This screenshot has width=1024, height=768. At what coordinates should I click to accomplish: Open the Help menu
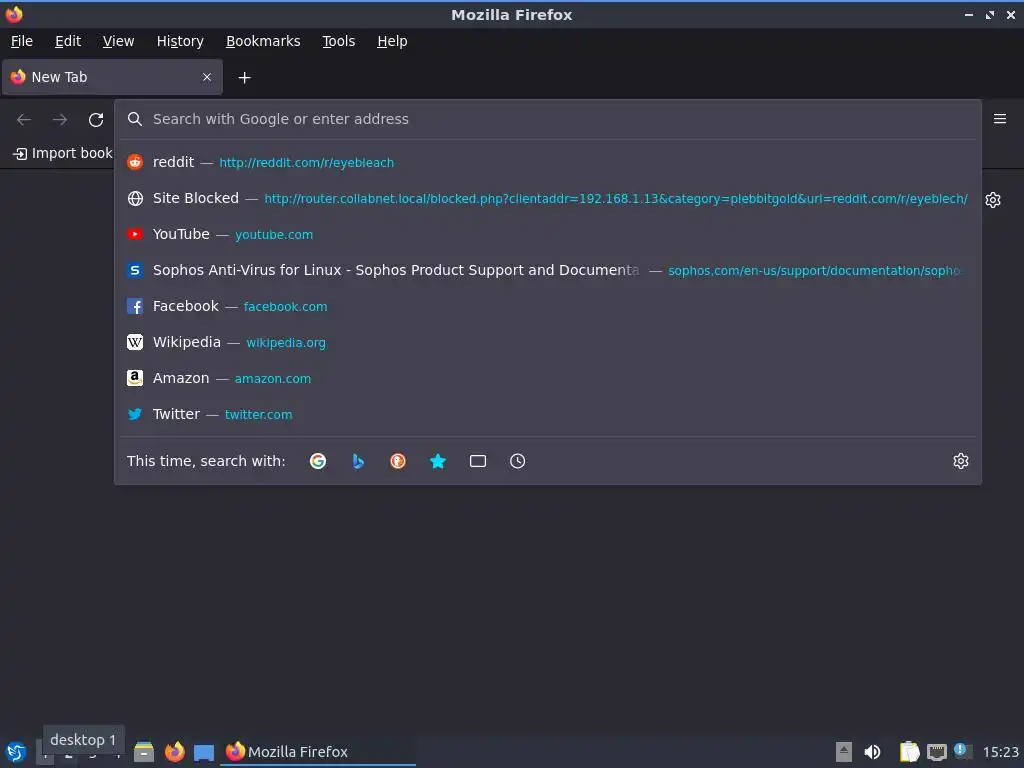[x=392, y=41]
